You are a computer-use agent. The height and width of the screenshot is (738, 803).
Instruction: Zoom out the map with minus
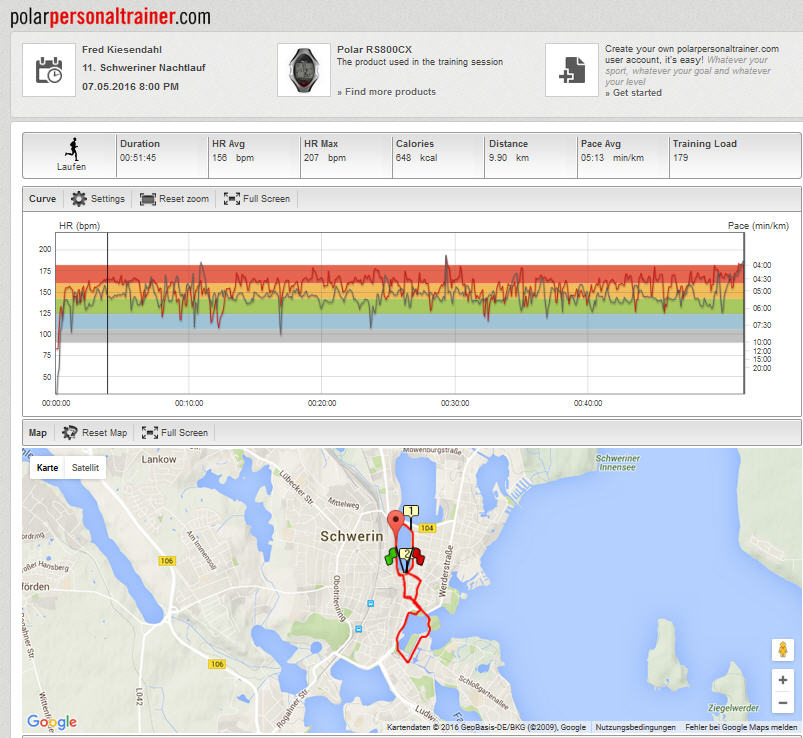(783, 703)
